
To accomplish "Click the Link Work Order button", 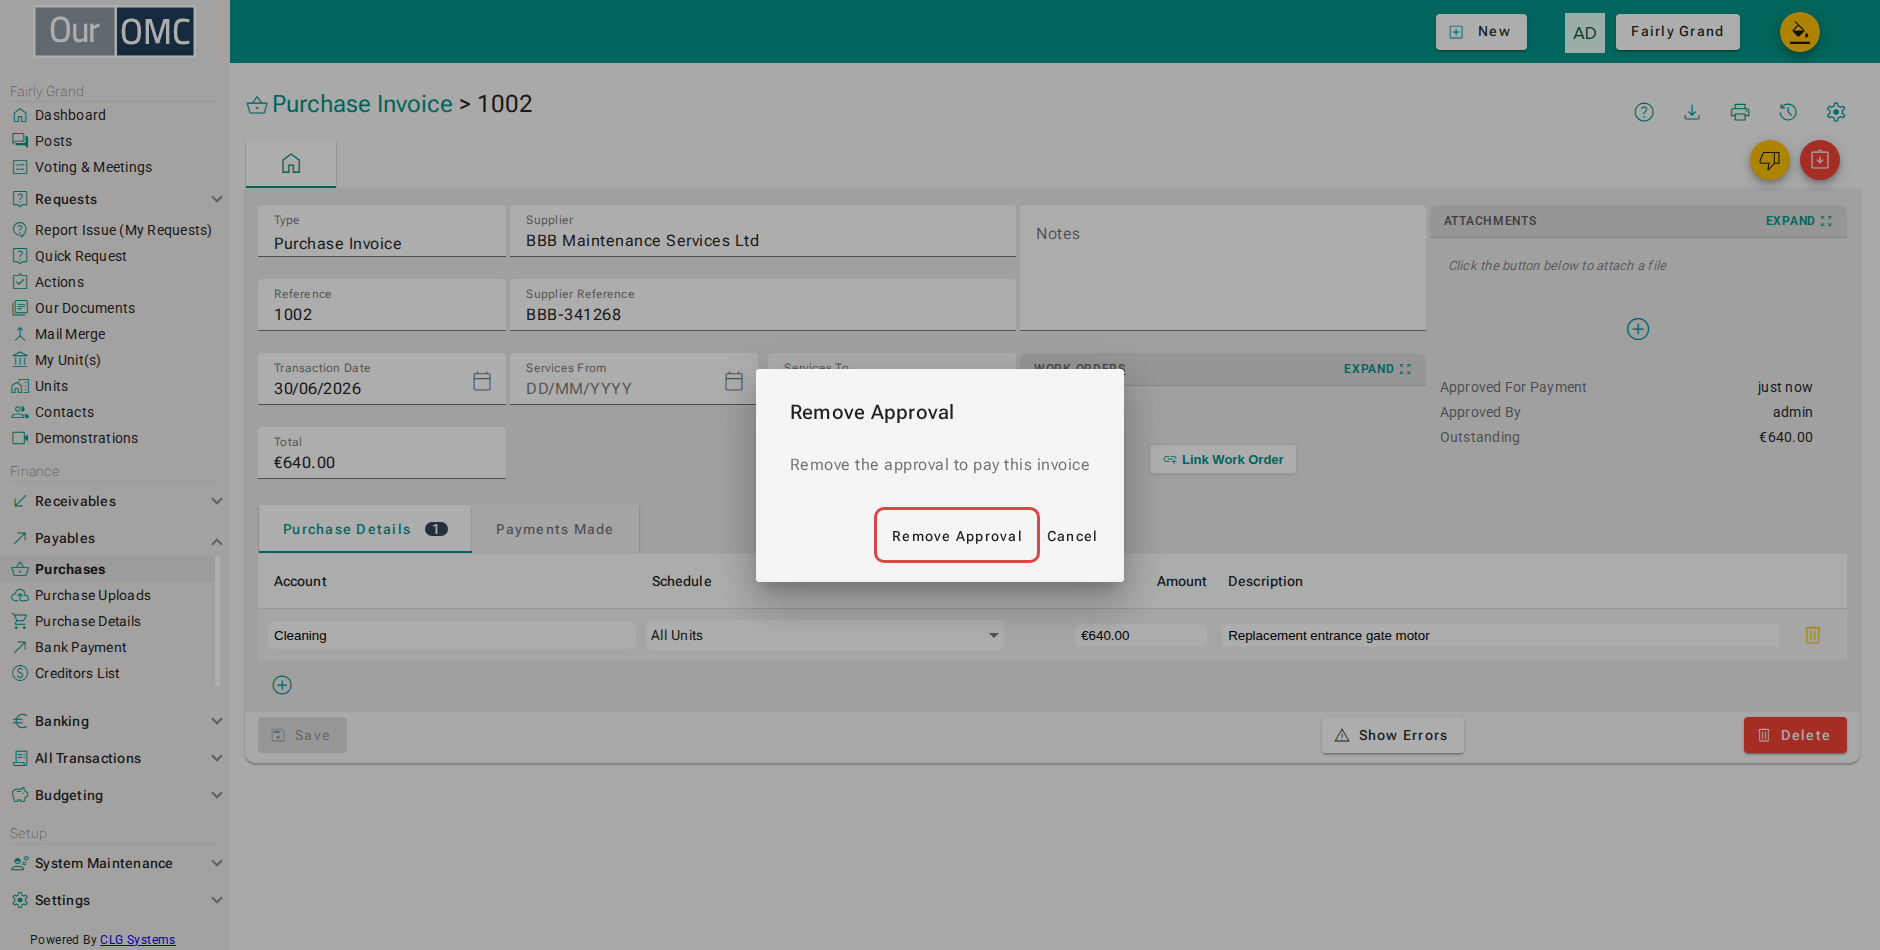I will tap(1223, 460).
